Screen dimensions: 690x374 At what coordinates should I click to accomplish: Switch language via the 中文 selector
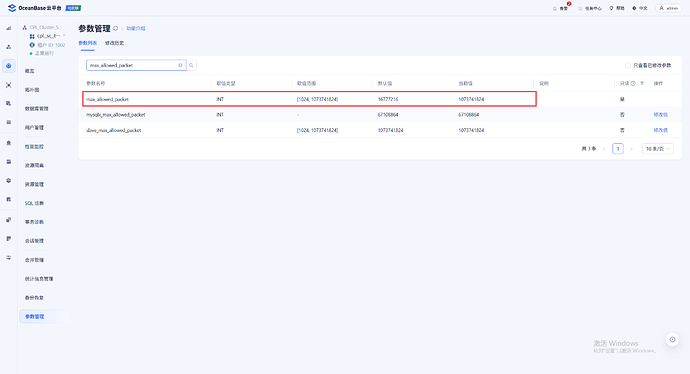coord(640,8)
